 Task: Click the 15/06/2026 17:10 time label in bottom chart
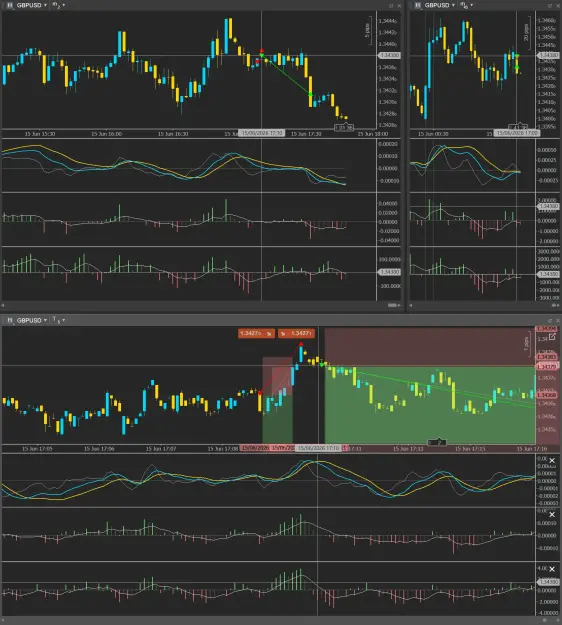(318, 448)
